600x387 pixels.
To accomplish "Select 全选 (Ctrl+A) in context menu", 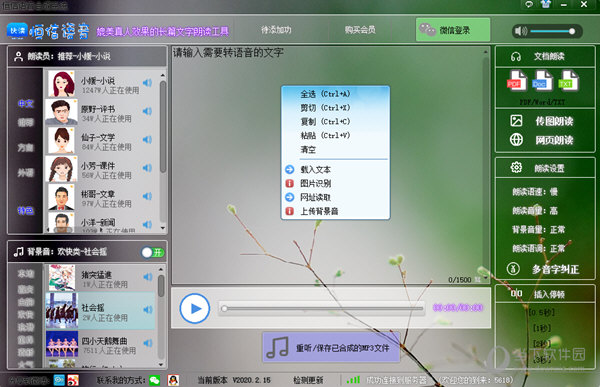I will [325, 94].
